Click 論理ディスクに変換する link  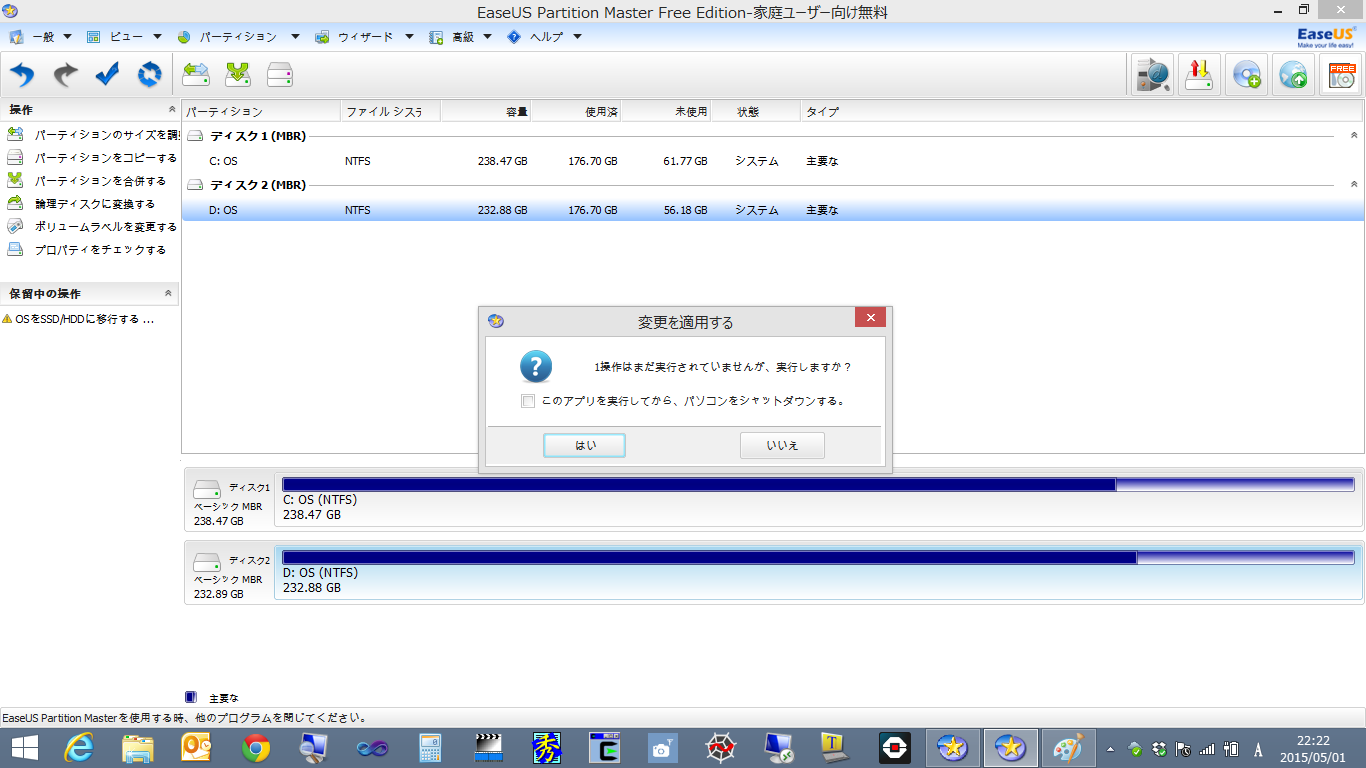click(x=95, y=203)
